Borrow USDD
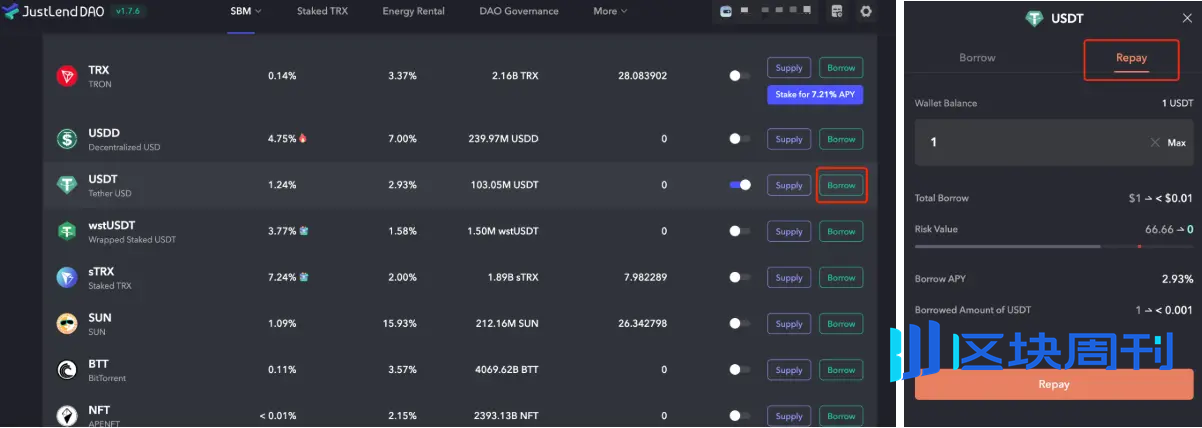The width and height of the screenshot is (1202, 428). pyautogui.click(x=841, y=139)
